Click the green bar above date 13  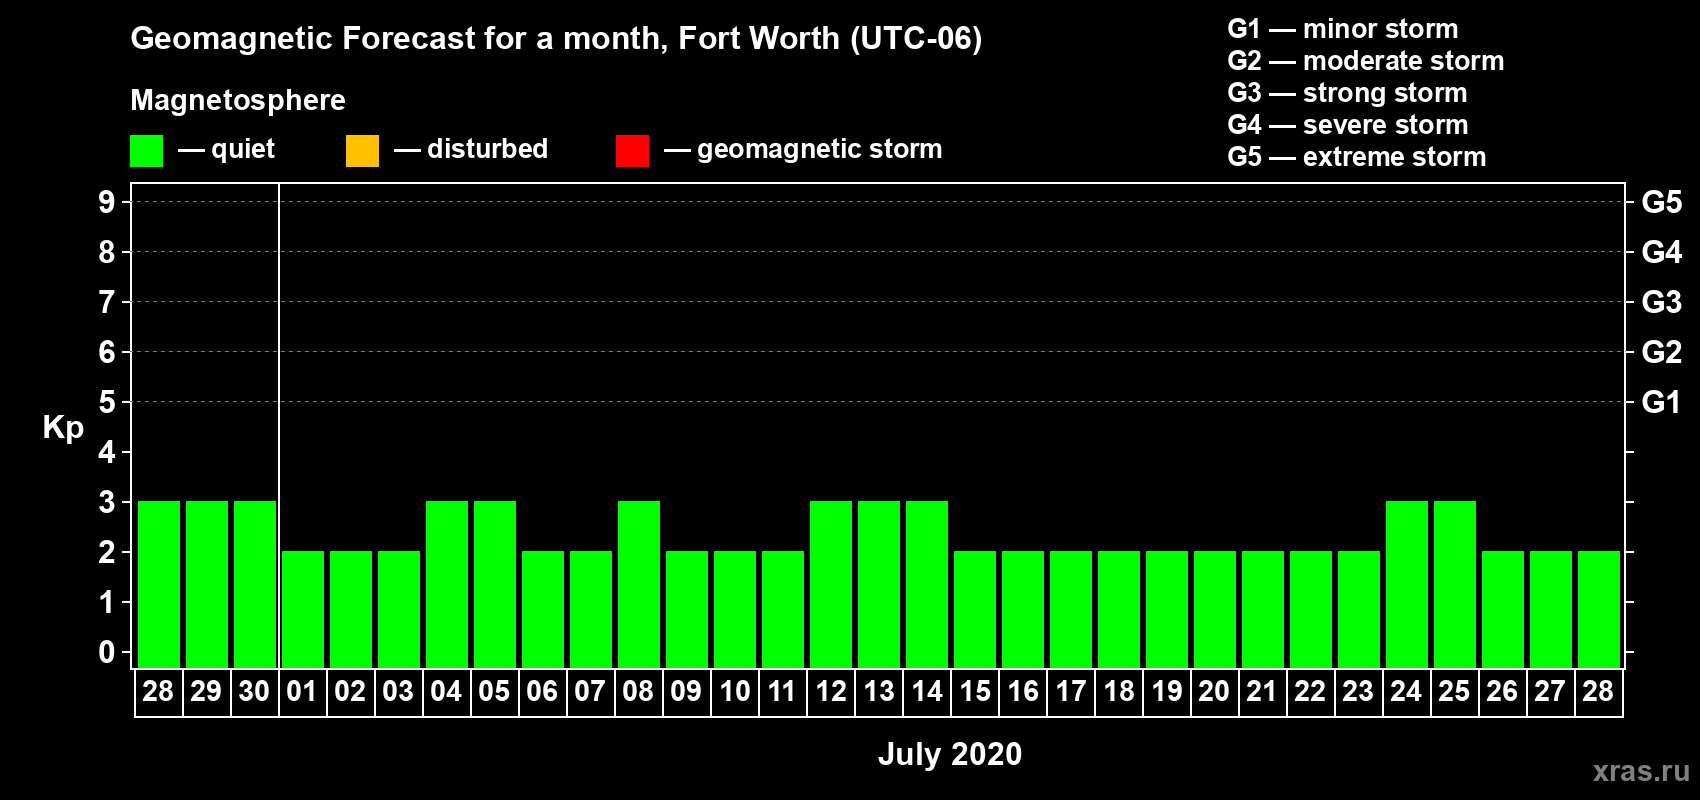pos(879,584)
